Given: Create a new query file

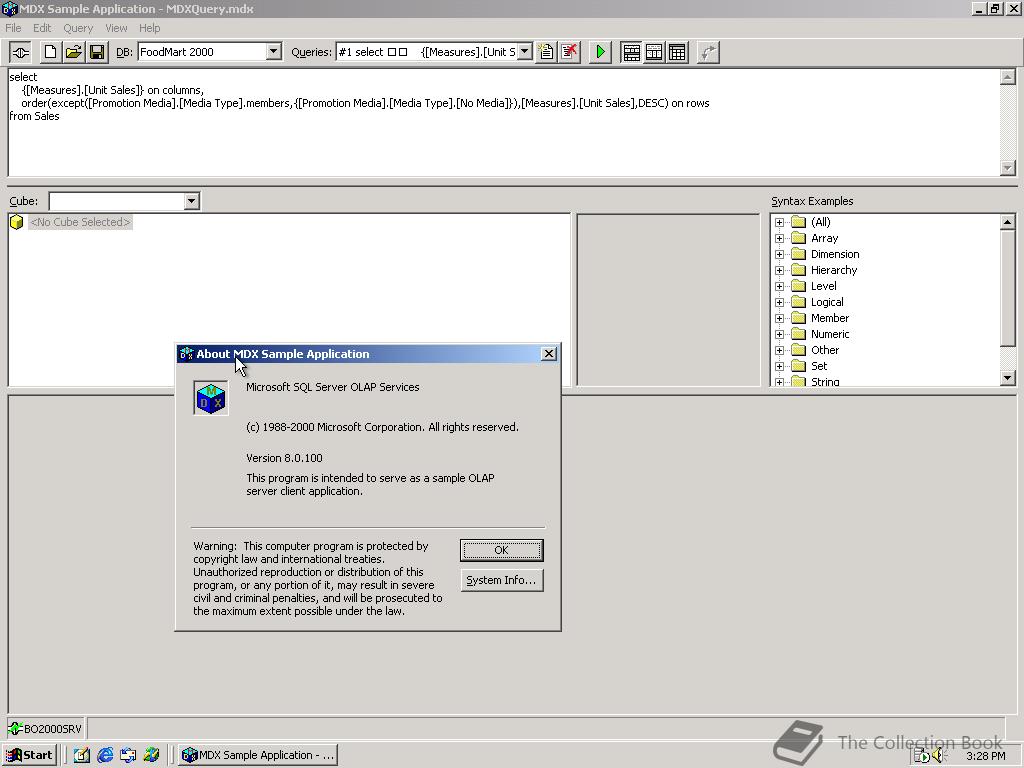Looking at the screenshot, I should pos(50,52).
